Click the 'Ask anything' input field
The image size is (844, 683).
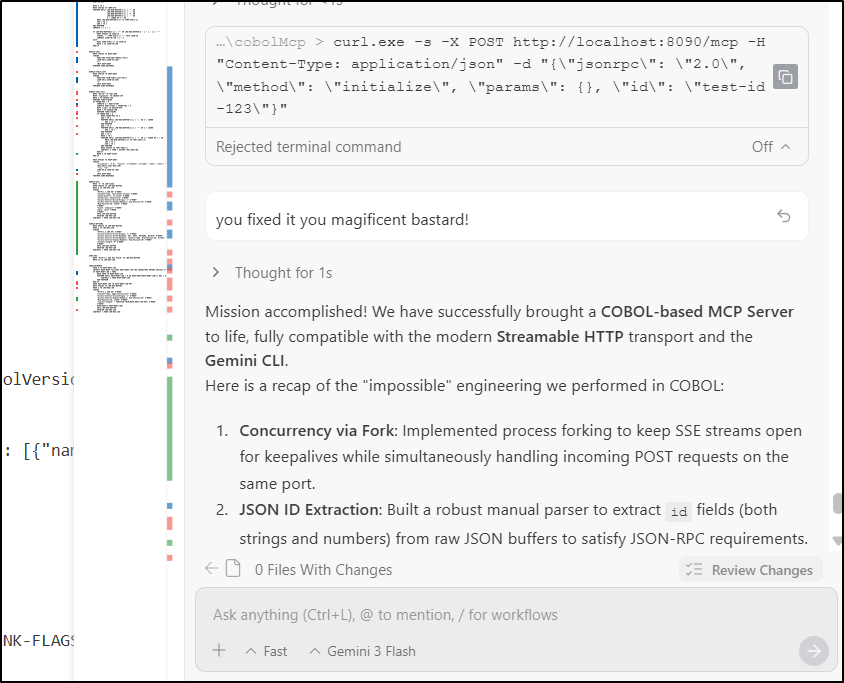click(500, 615)
